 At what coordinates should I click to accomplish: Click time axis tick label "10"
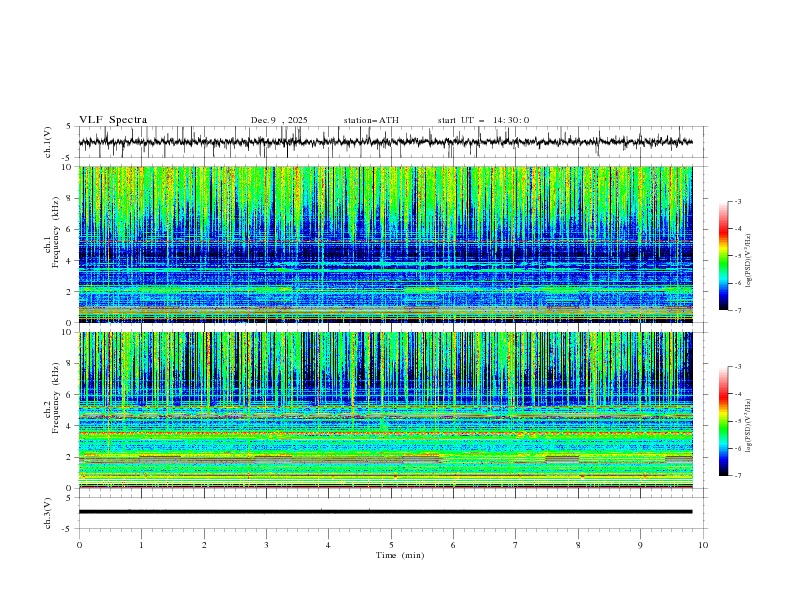[703, 545]
